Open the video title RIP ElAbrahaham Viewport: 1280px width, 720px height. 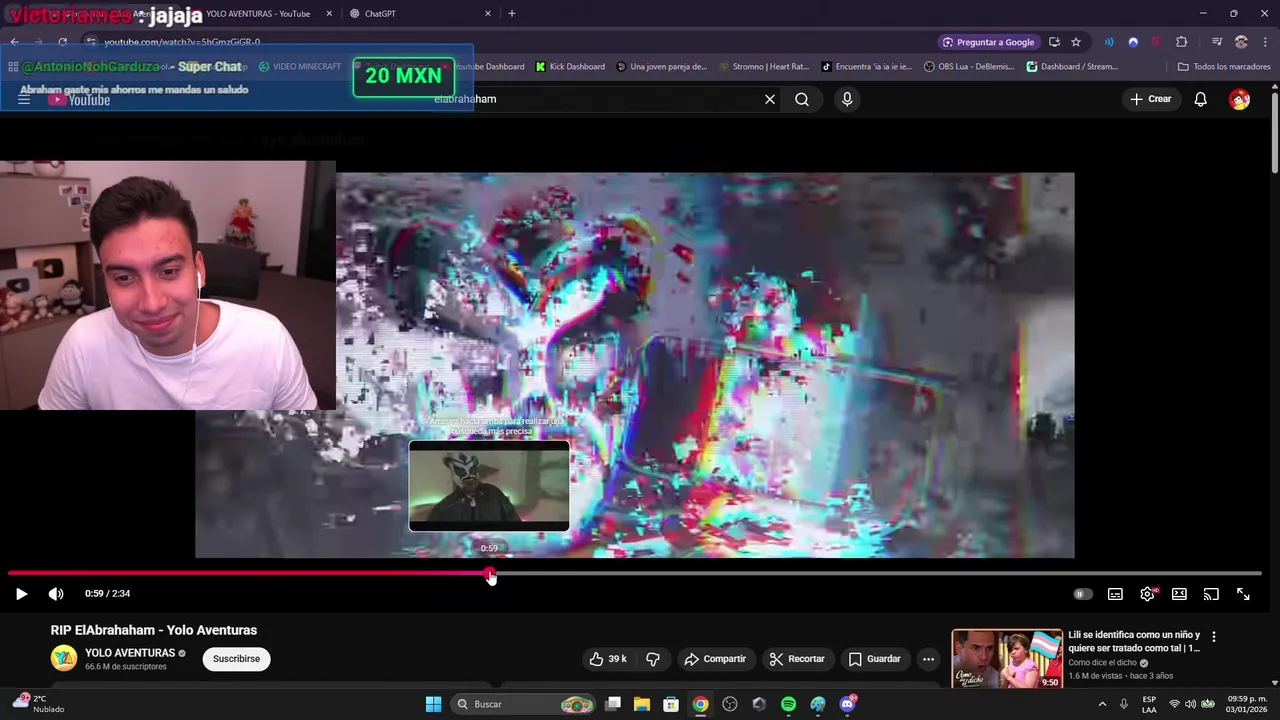[154, 630]
